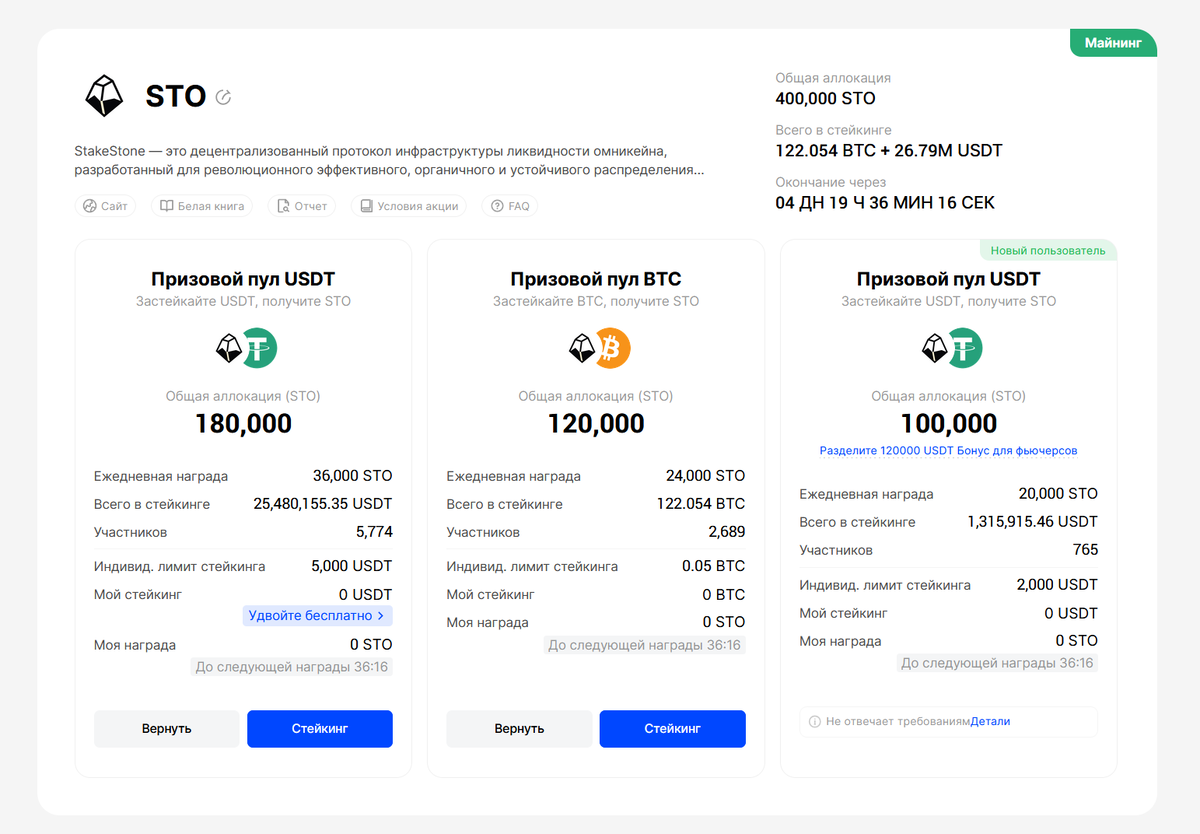Click Вернуть in the 180,000 USDT pool
1200x834 pixels.
(x=166, y=729)
